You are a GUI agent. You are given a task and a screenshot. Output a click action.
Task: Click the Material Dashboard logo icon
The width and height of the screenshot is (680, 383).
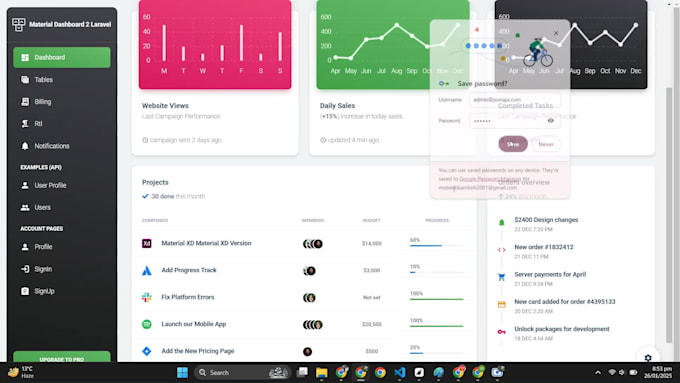coord(19,24)
